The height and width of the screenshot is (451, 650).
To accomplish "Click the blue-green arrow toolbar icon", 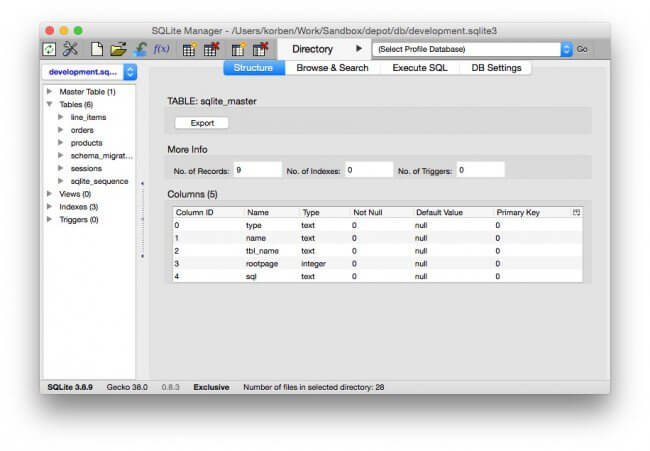I will click(x=141, y=49).
